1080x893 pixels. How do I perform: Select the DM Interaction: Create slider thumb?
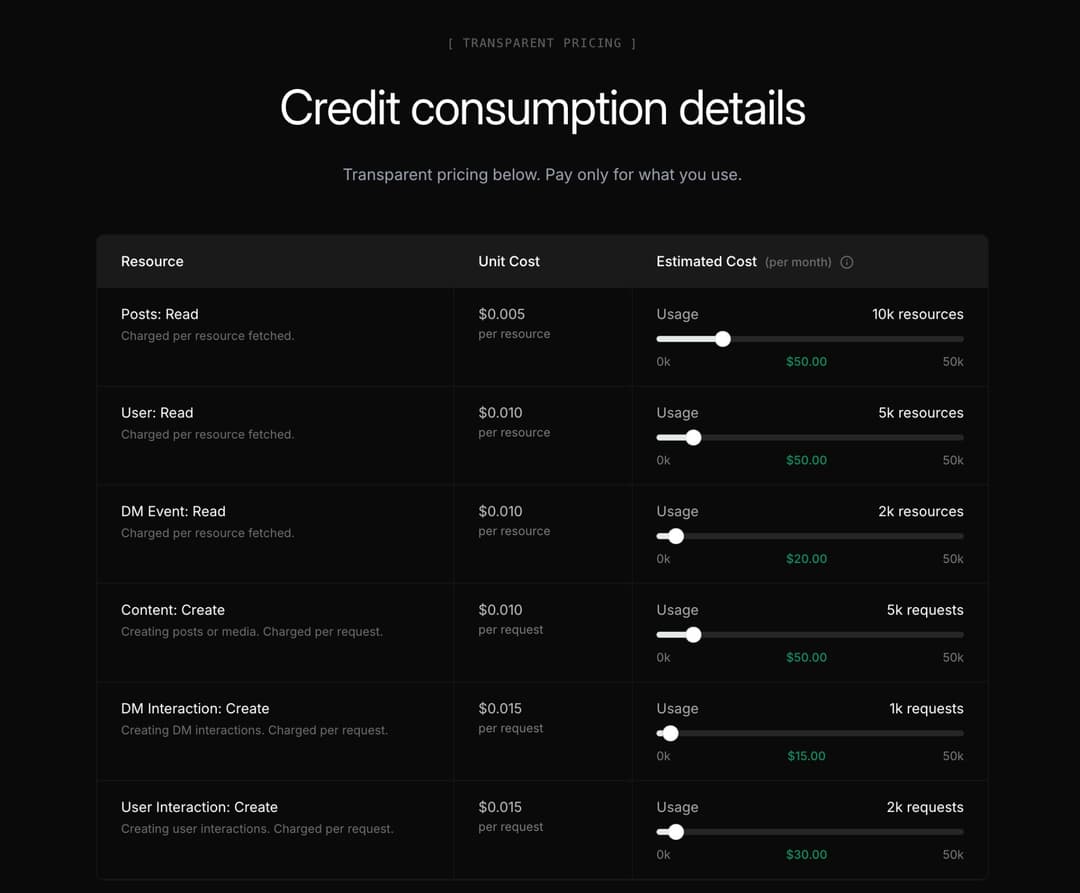[x=669, y=733]
